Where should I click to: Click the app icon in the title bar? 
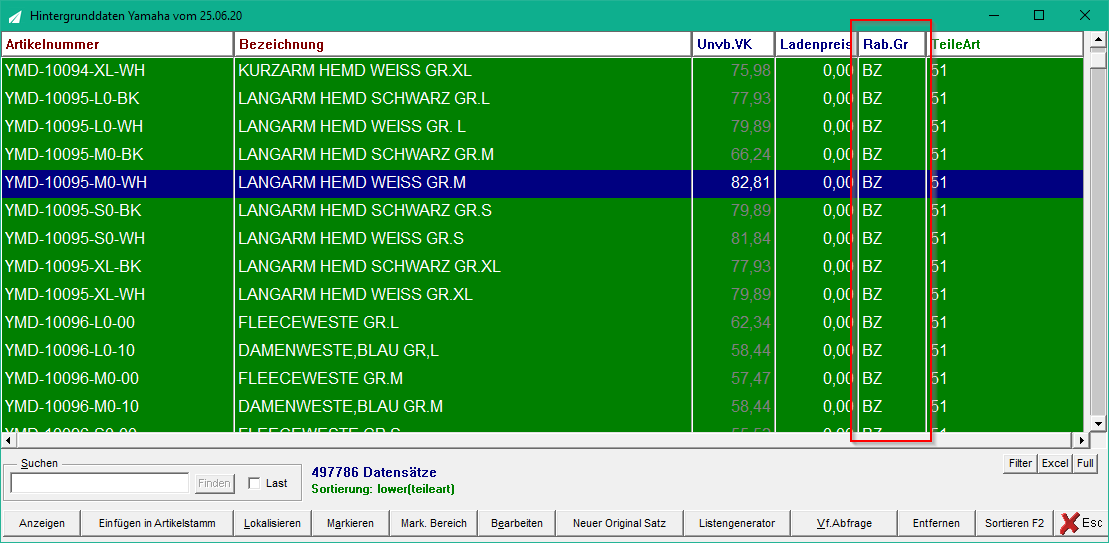14,16
